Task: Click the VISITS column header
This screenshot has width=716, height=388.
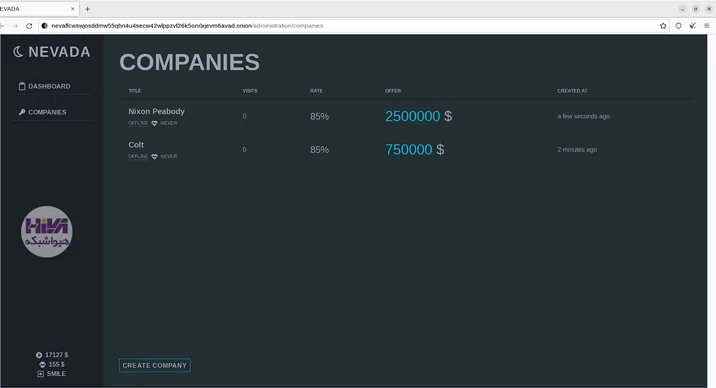Action: coord(250,91)
